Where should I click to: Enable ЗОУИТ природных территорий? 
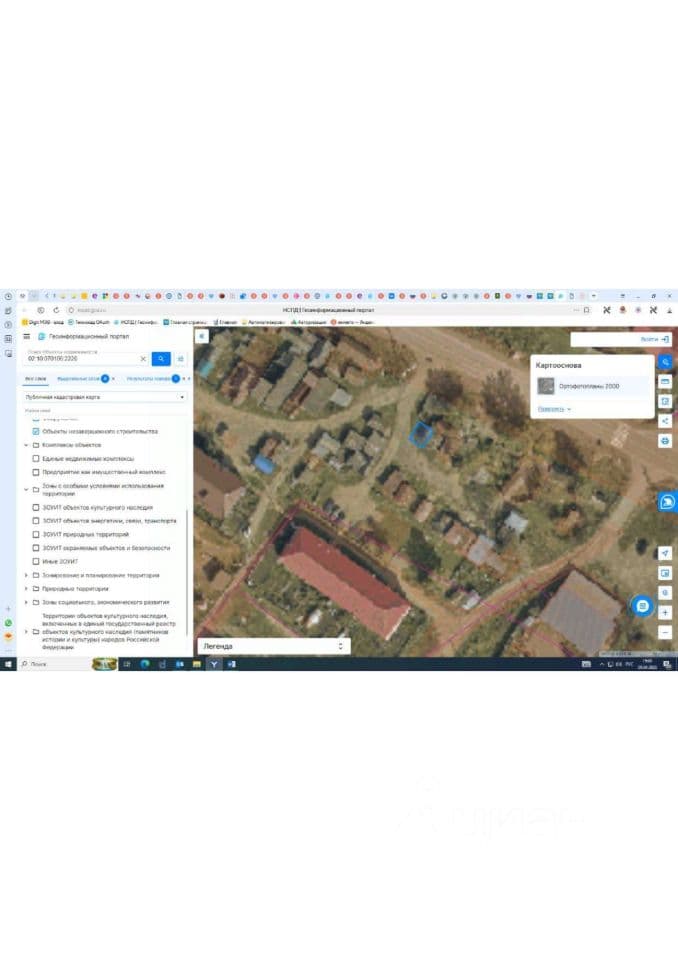tap(36, 534)
